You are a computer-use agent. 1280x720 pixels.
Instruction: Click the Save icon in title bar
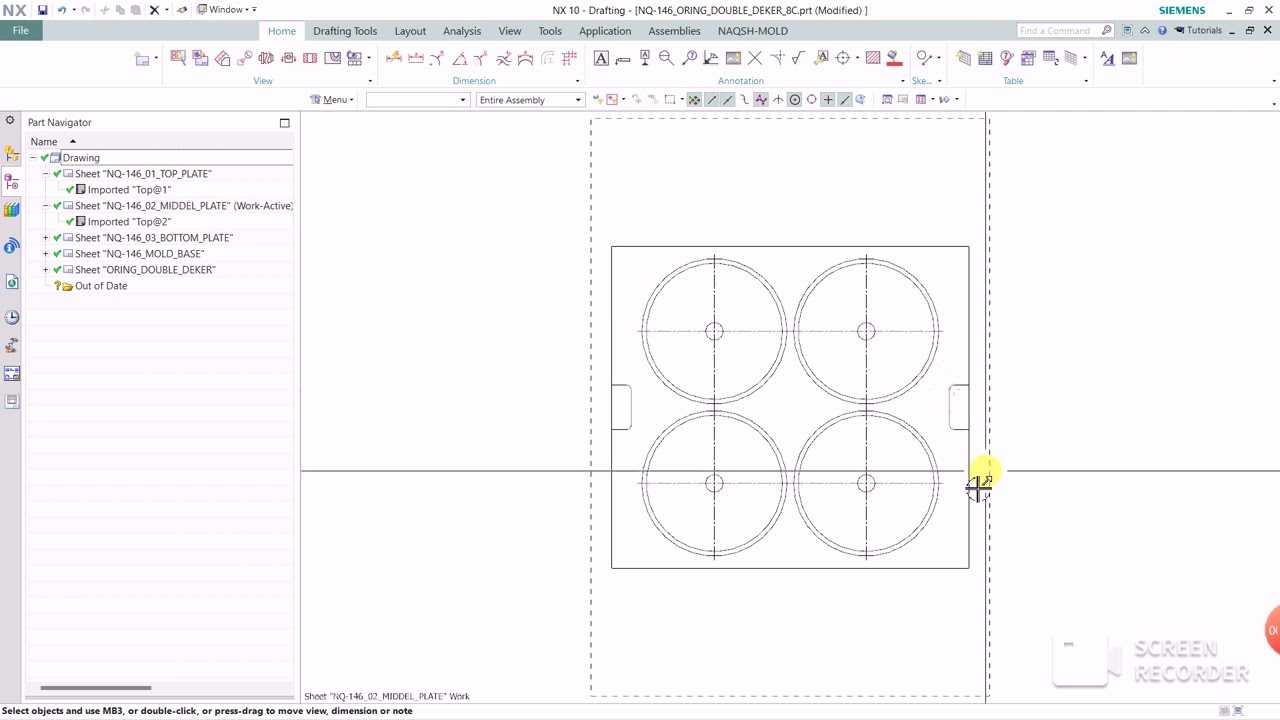42,10
